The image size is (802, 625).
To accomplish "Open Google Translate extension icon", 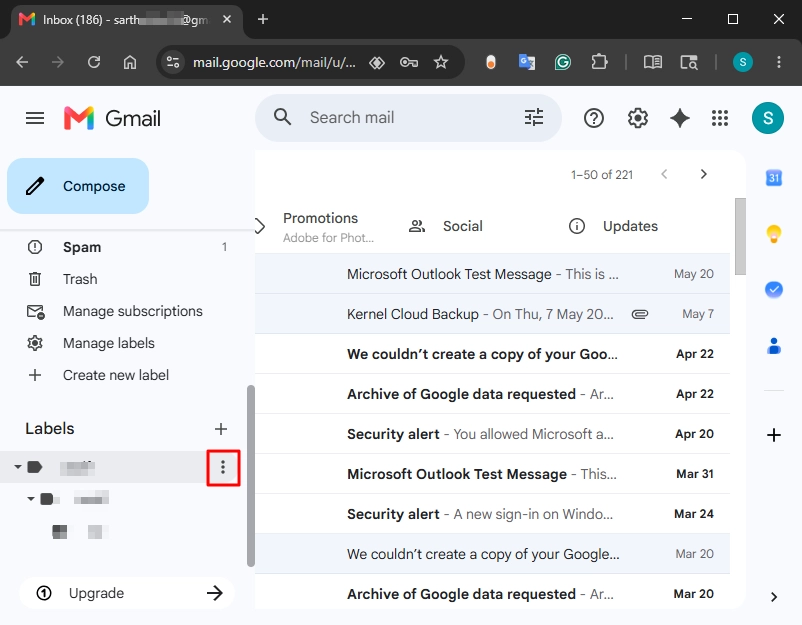I will pos(526,62).
